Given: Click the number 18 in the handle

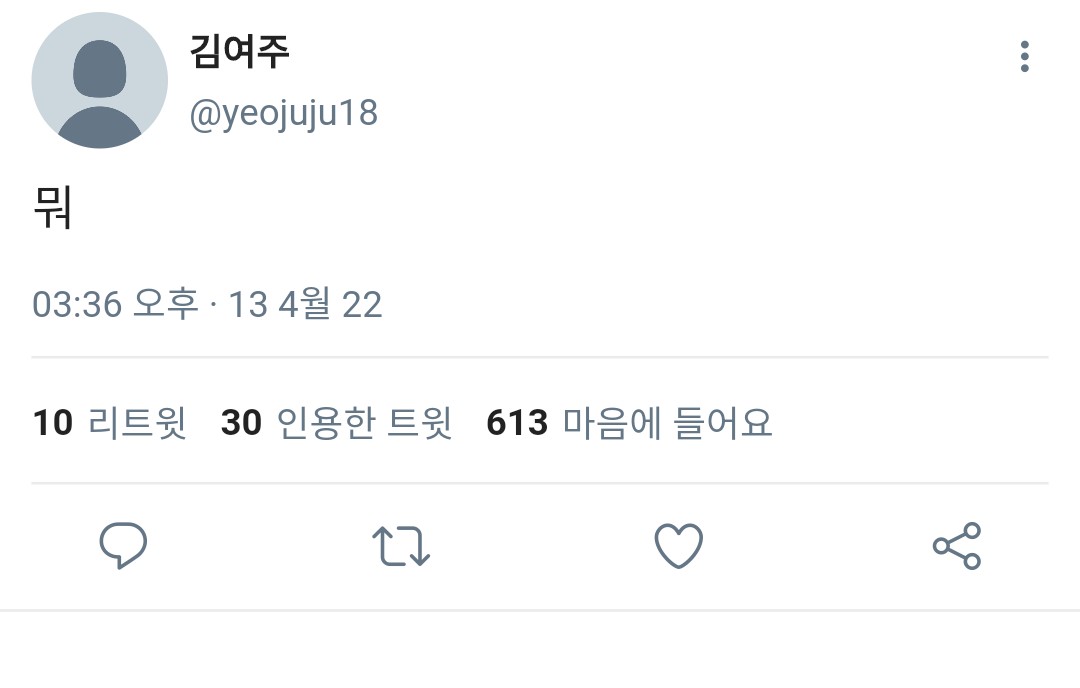Looking at the screenshot, I should (x=358, y=113).
